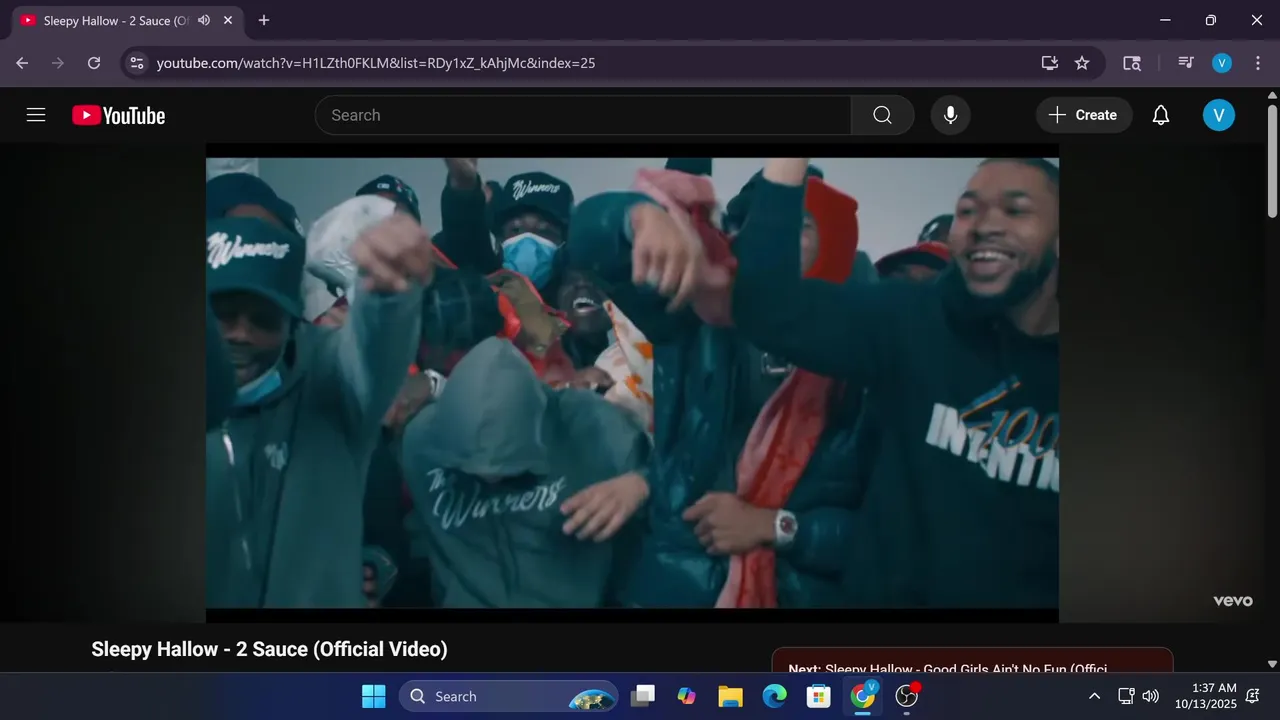This screenshot has height=720, width=1280.
Task: Go back with browser back arrow
Action: pyautogui.click(x=22, y=63)
